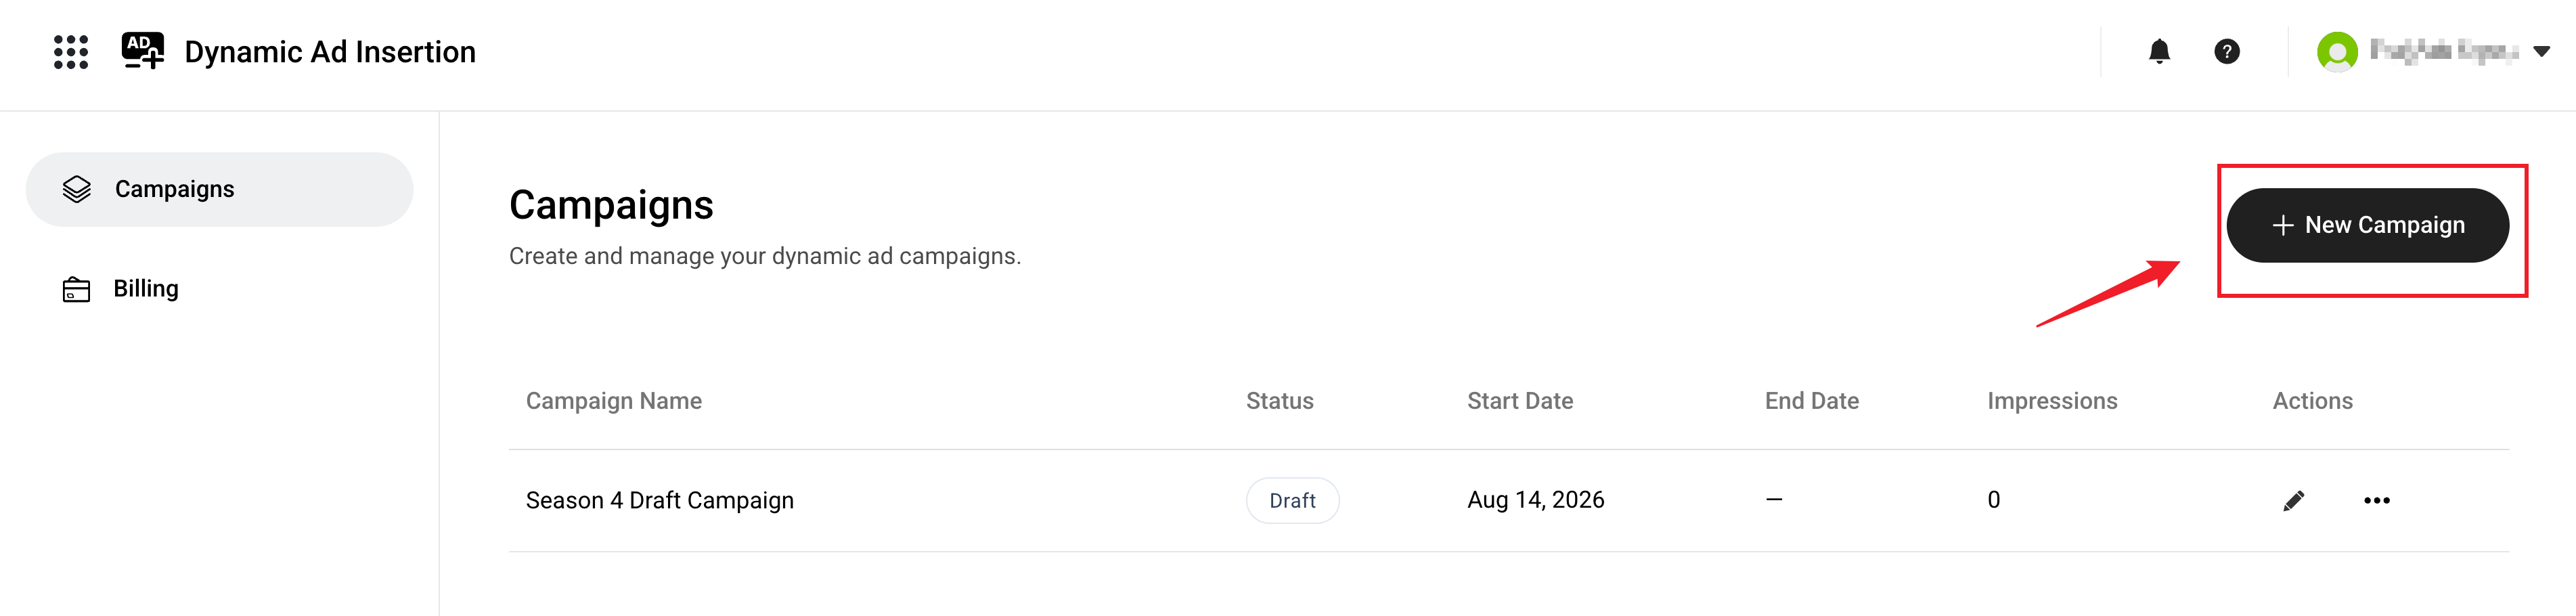This screenshot has height=616, width=2576.
Task: Open the apps grid launcher icon
Action: coord(71,52)
